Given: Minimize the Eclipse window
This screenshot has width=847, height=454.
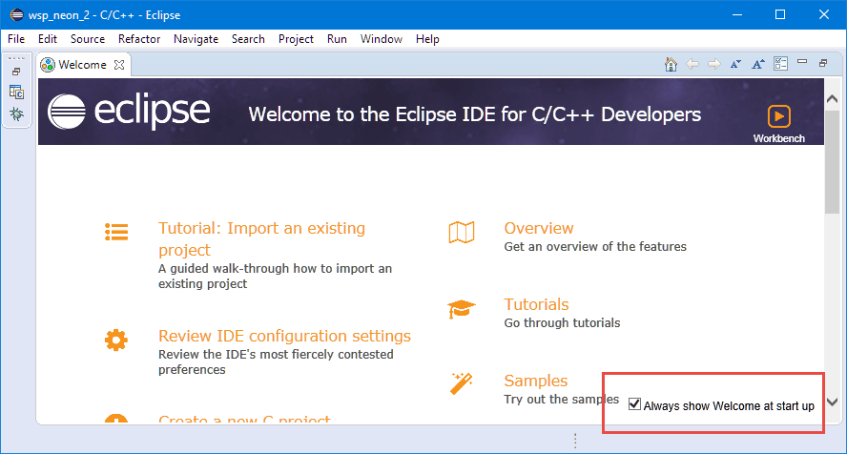Looking at the screenshot, I should (737, 15).
